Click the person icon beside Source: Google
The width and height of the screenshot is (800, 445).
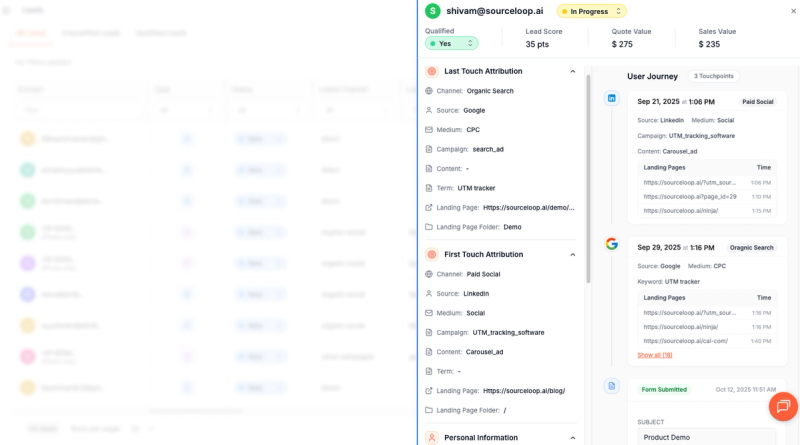coord(429,110)
